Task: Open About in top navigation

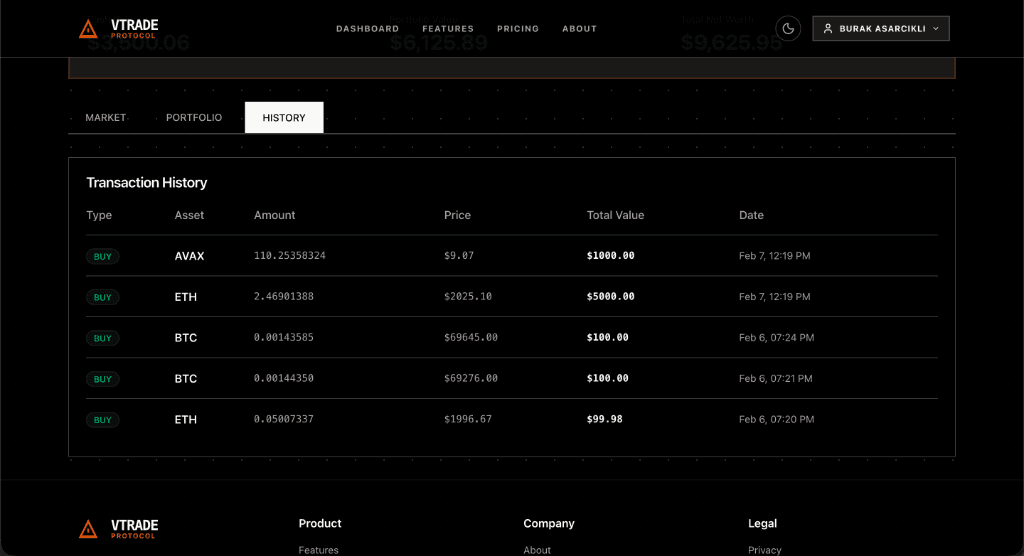Action: (579, 29)
